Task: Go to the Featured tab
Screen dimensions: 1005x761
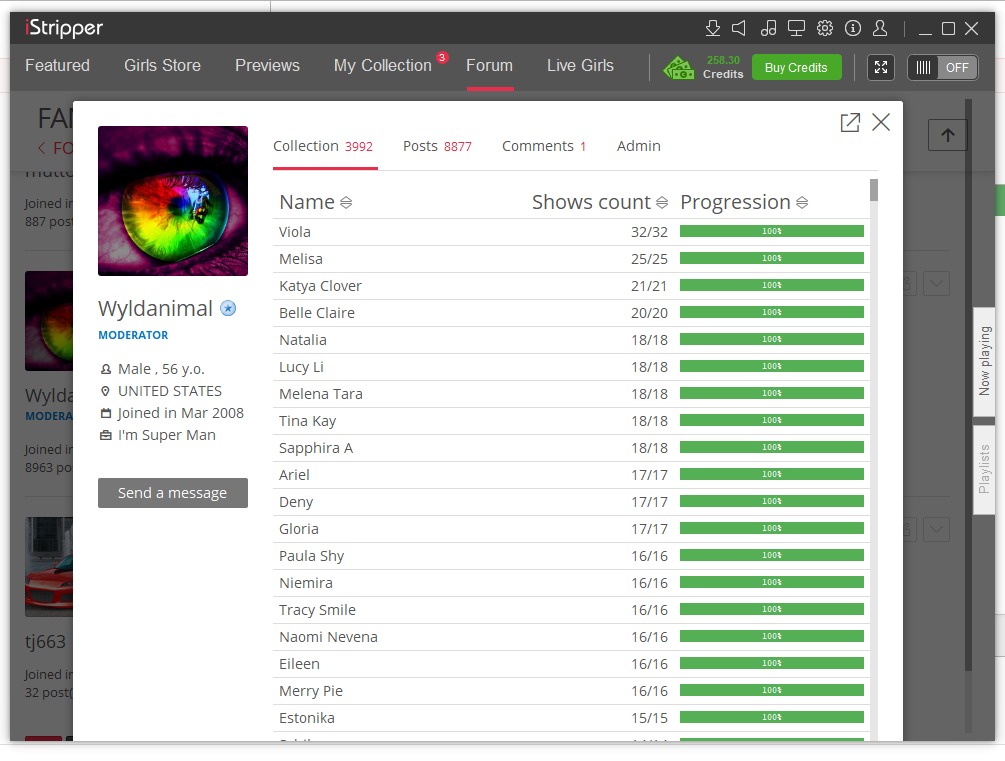Action: point(58,65)
